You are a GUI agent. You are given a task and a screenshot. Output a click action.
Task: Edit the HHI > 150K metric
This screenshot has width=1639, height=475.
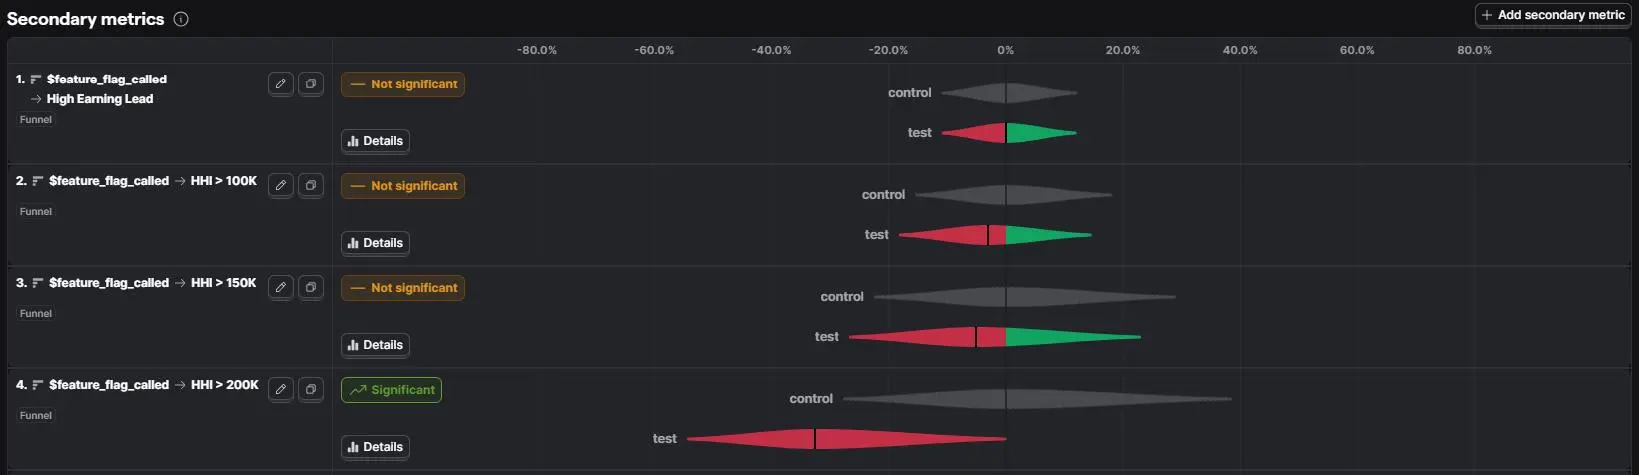(x=281, y=287)
